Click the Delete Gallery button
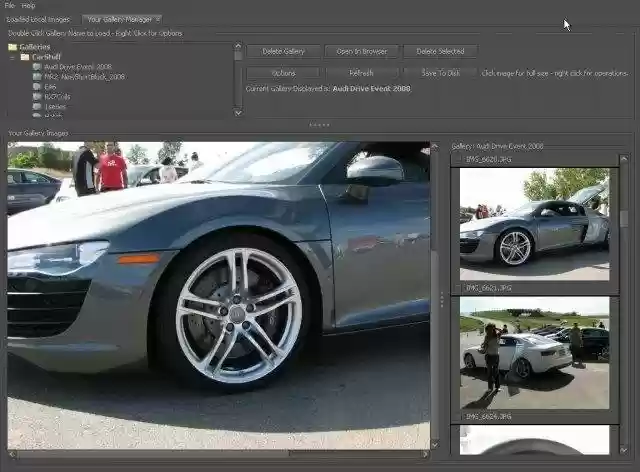Viewport: 640px width, 472px height. tap(283, 51)
